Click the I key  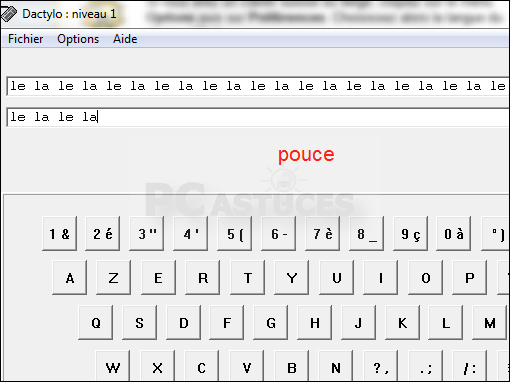[x=381, y=278]
